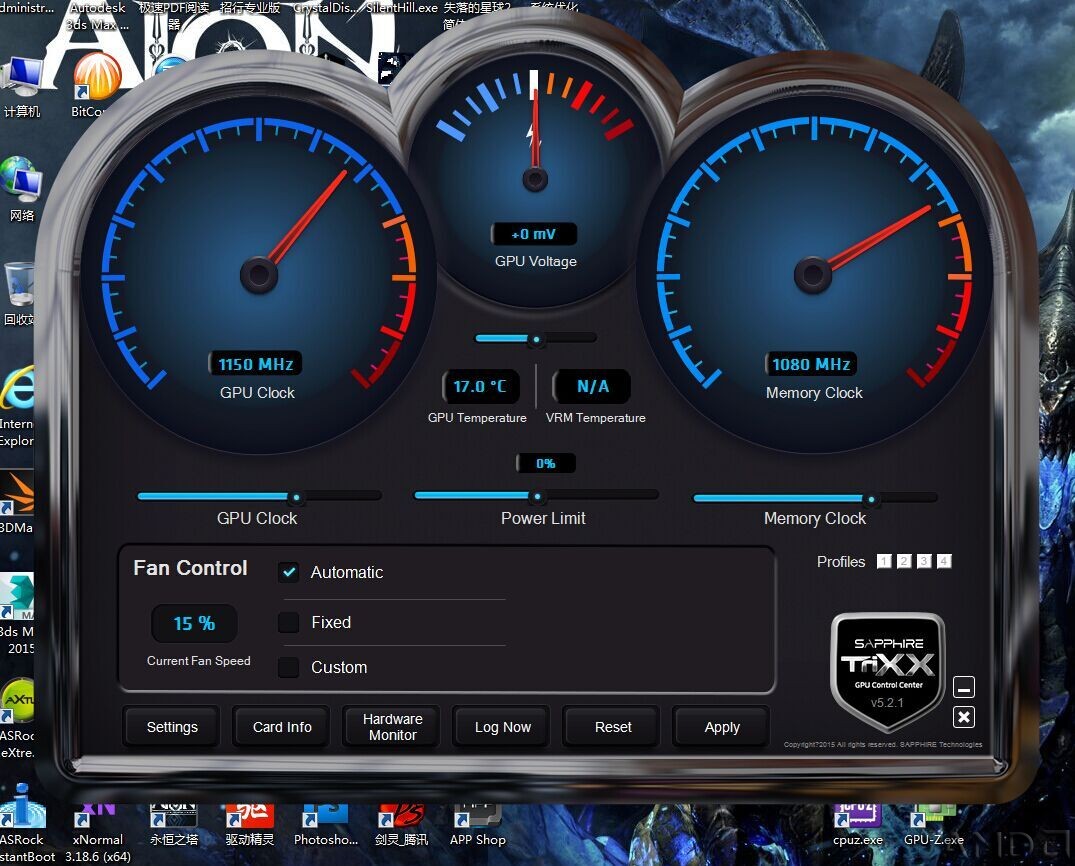This screenshot has width=1075, height=866.
Task: Open the 网络 (Network) desktop icon
Action: tap(22, 189)
